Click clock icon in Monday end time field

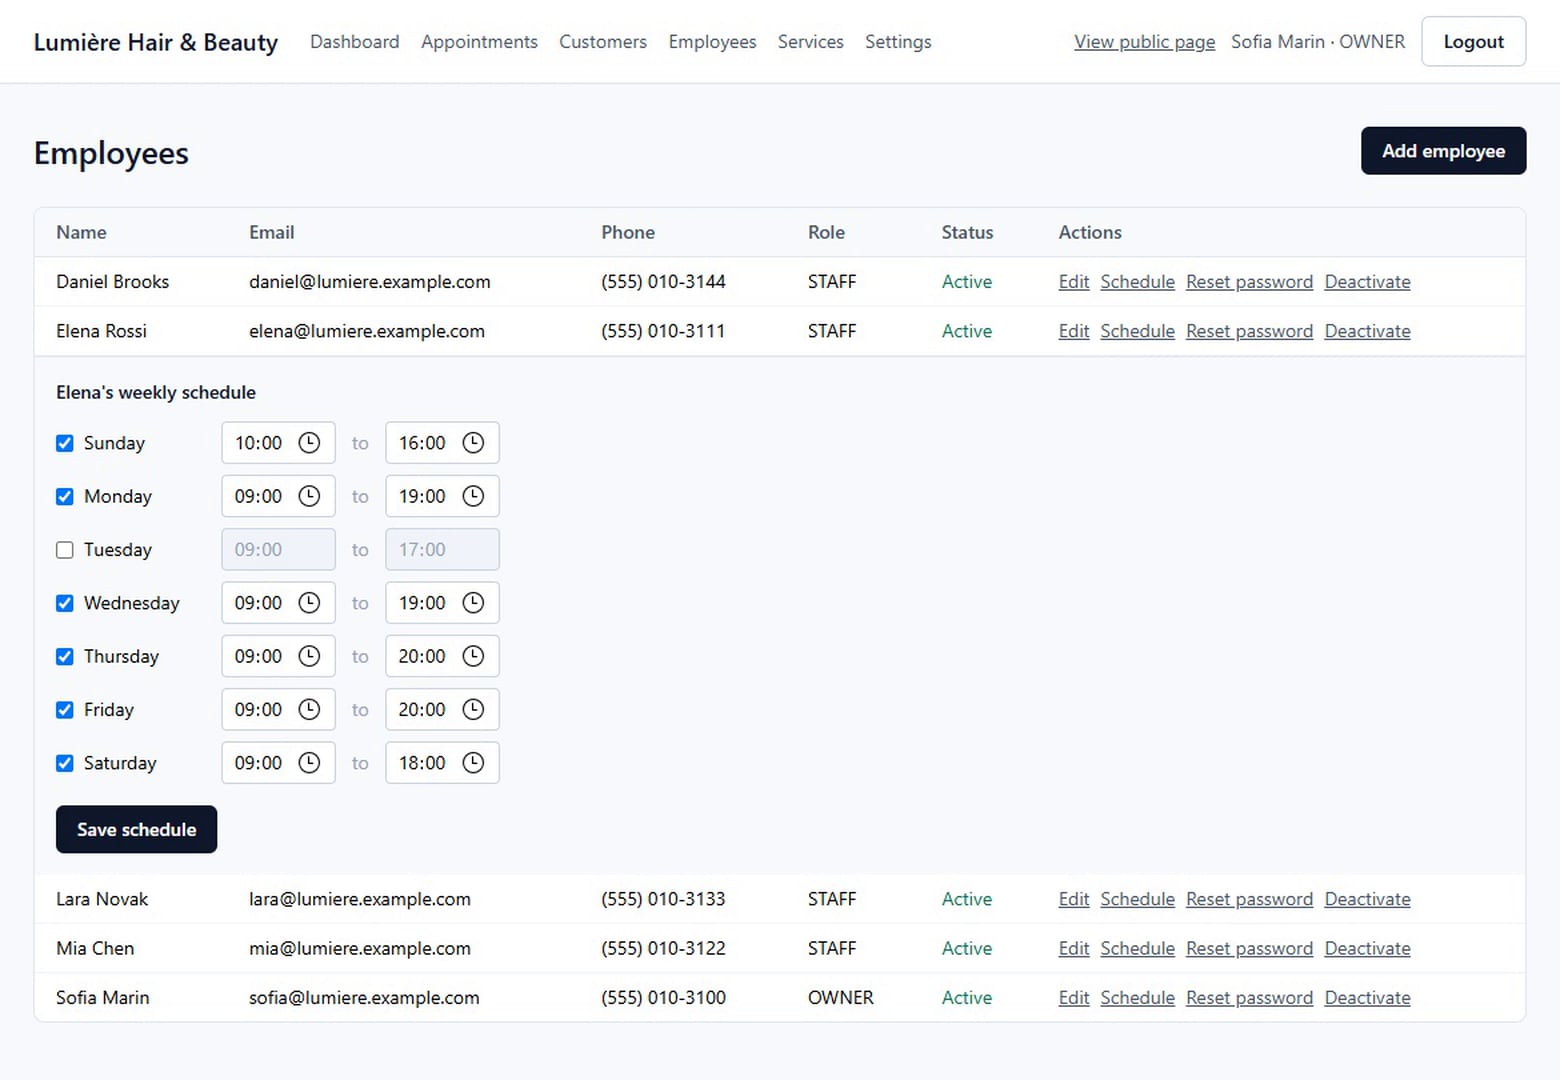click(x=473, y=496)
